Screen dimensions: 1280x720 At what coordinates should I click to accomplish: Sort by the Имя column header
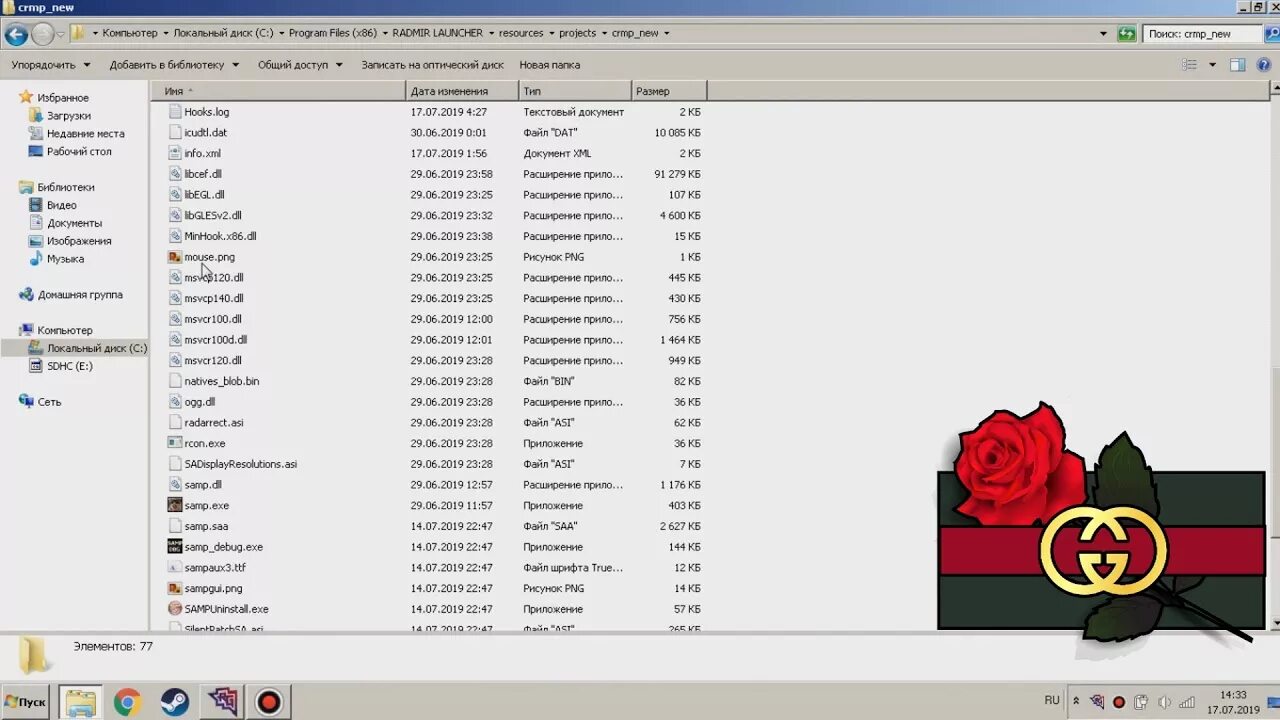(x=278, y=91)
